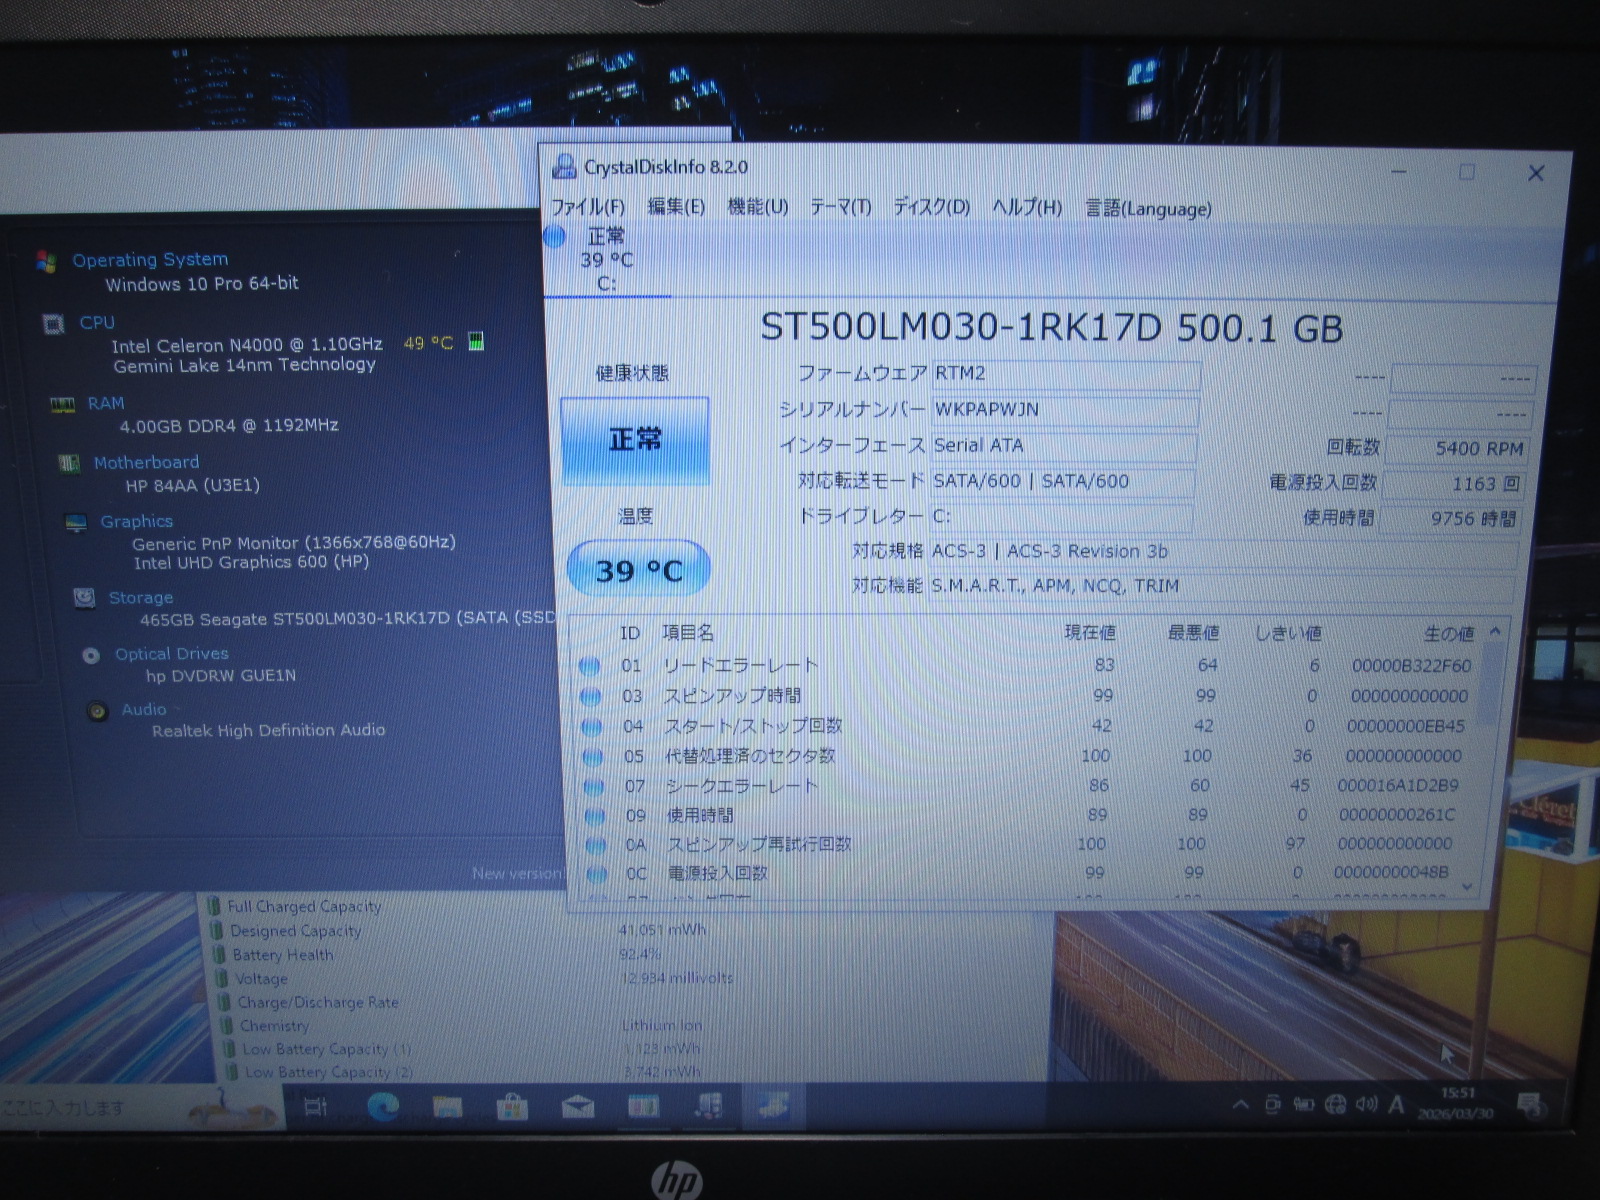Viewport: 1600px width, 1200px height.
Task: Open the 機能(U) menu
Action: 757,207
